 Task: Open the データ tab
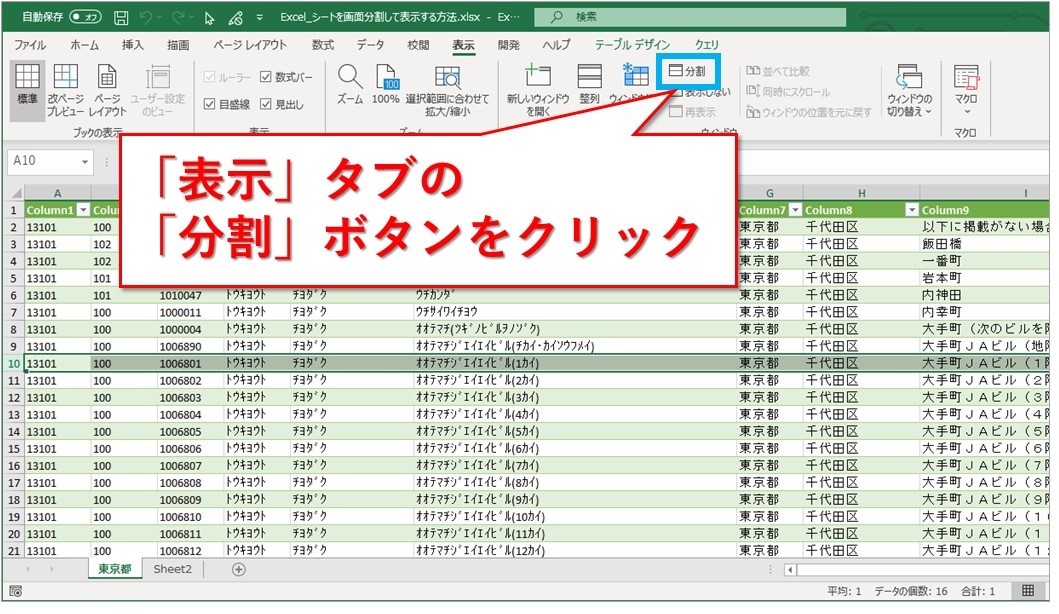370,45
